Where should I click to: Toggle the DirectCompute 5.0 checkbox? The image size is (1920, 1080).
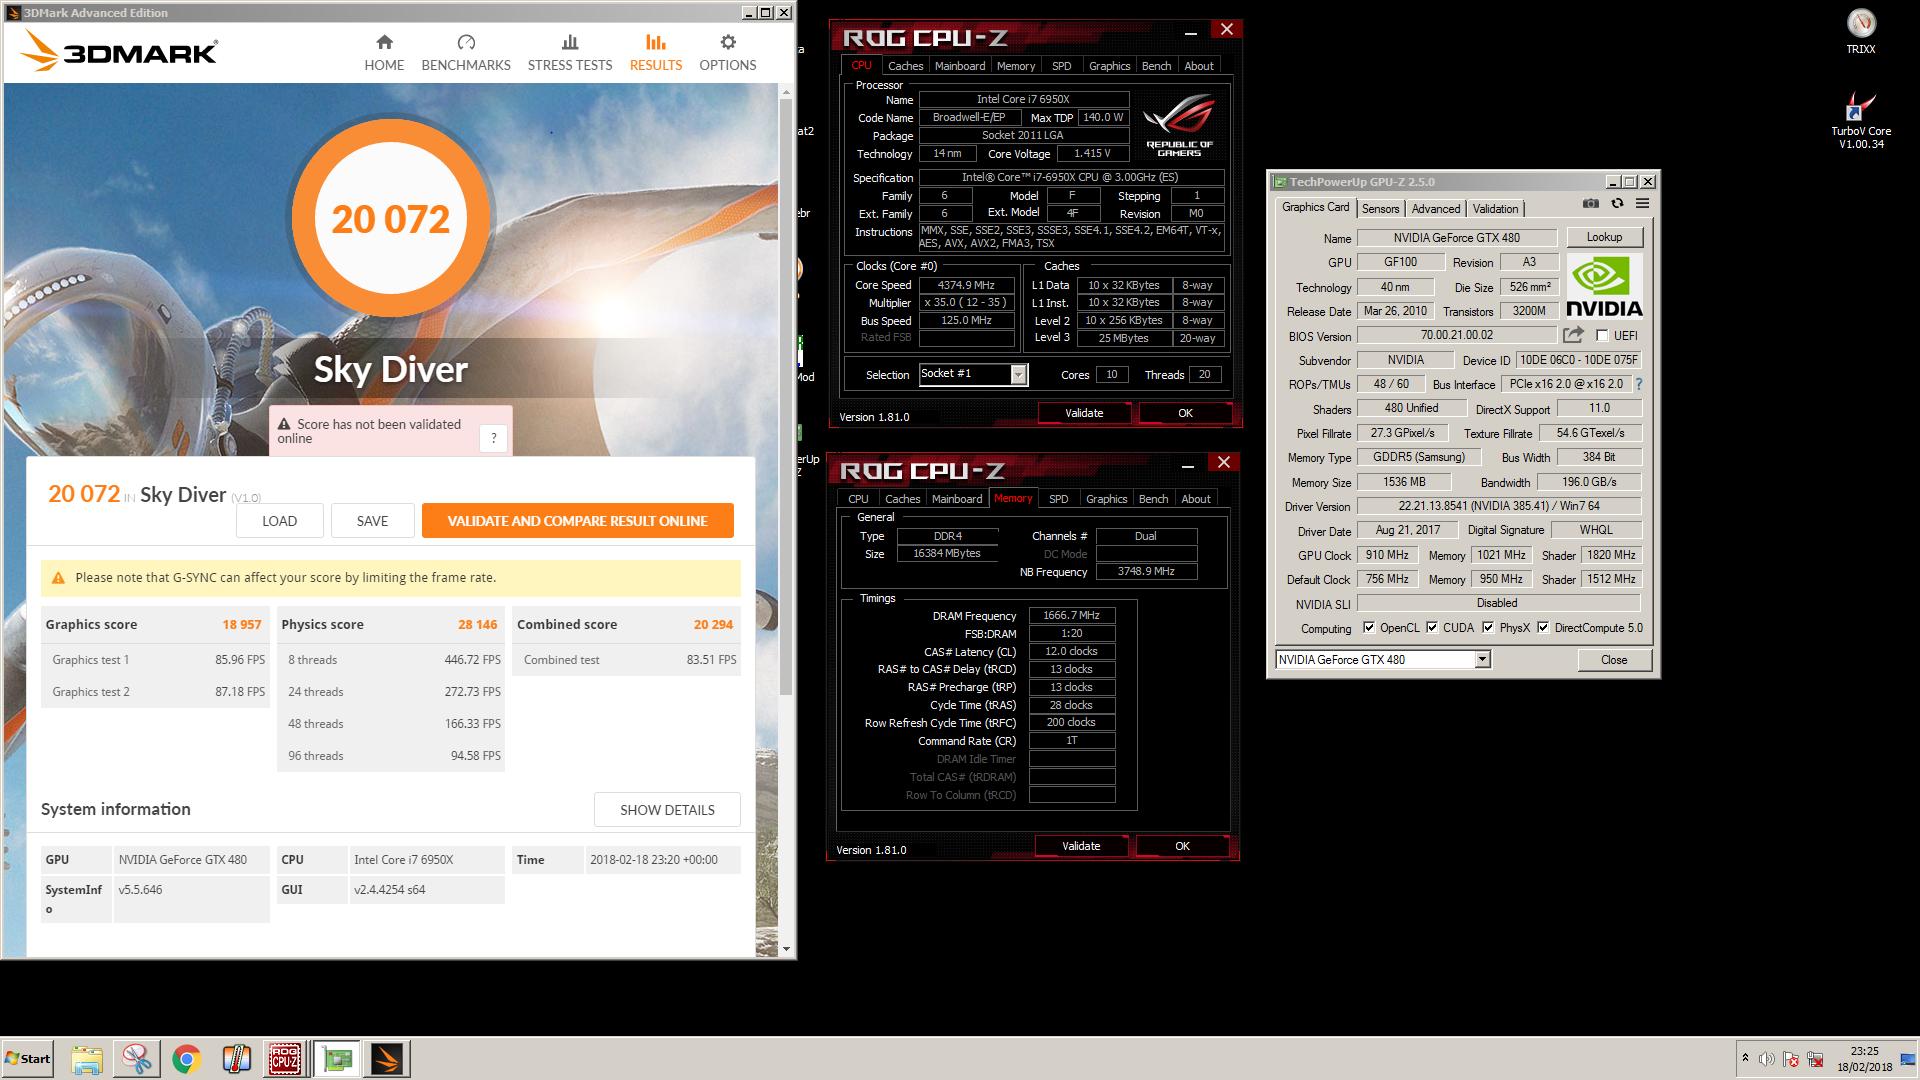pyautogui.click(x=1543, y=628)
